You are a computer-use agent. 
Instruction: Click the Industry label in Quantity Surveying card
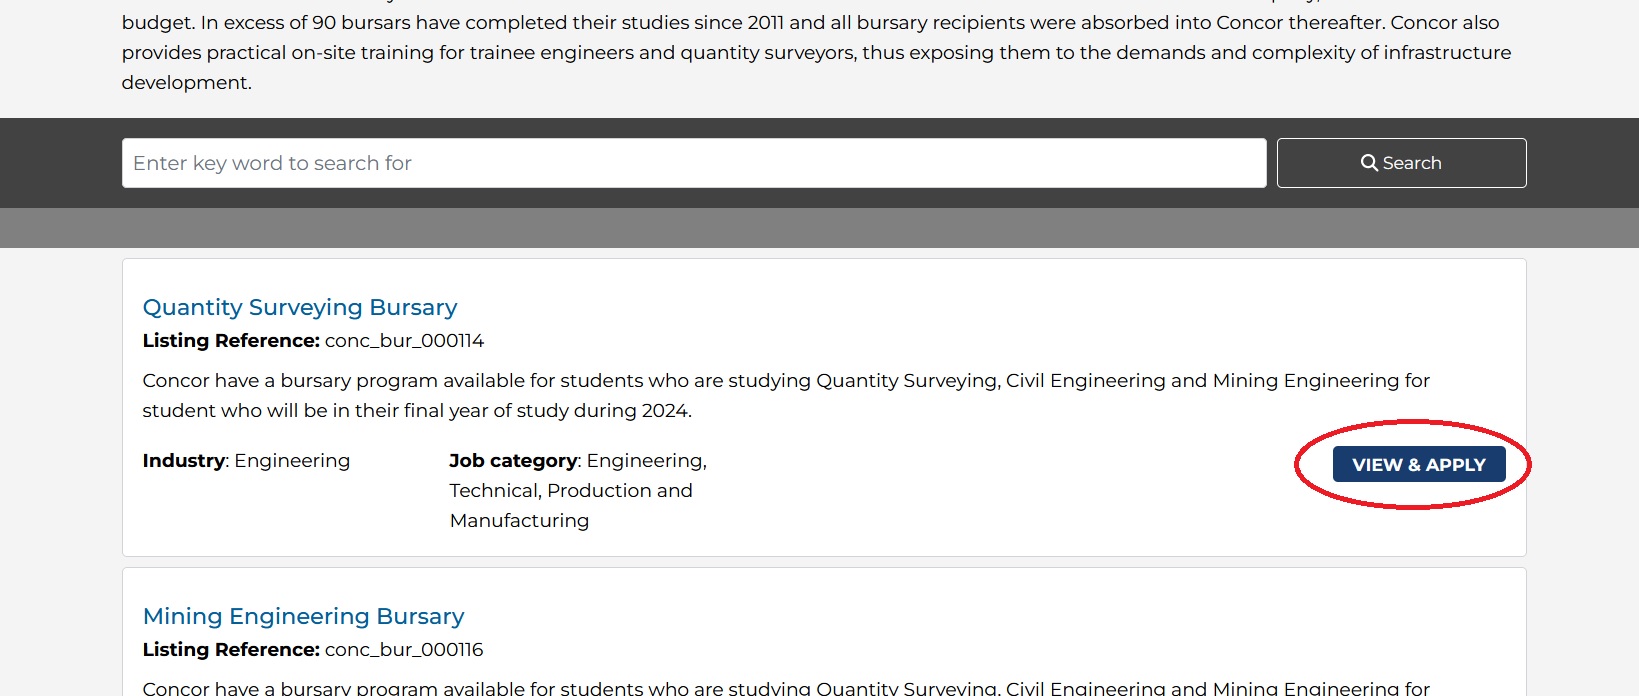click(x=184, y=461)
